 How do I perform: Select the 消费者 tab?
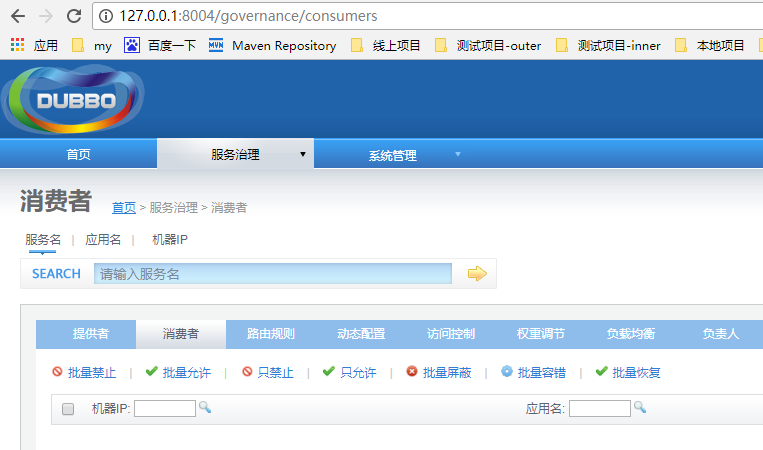[x=181, y=334]
